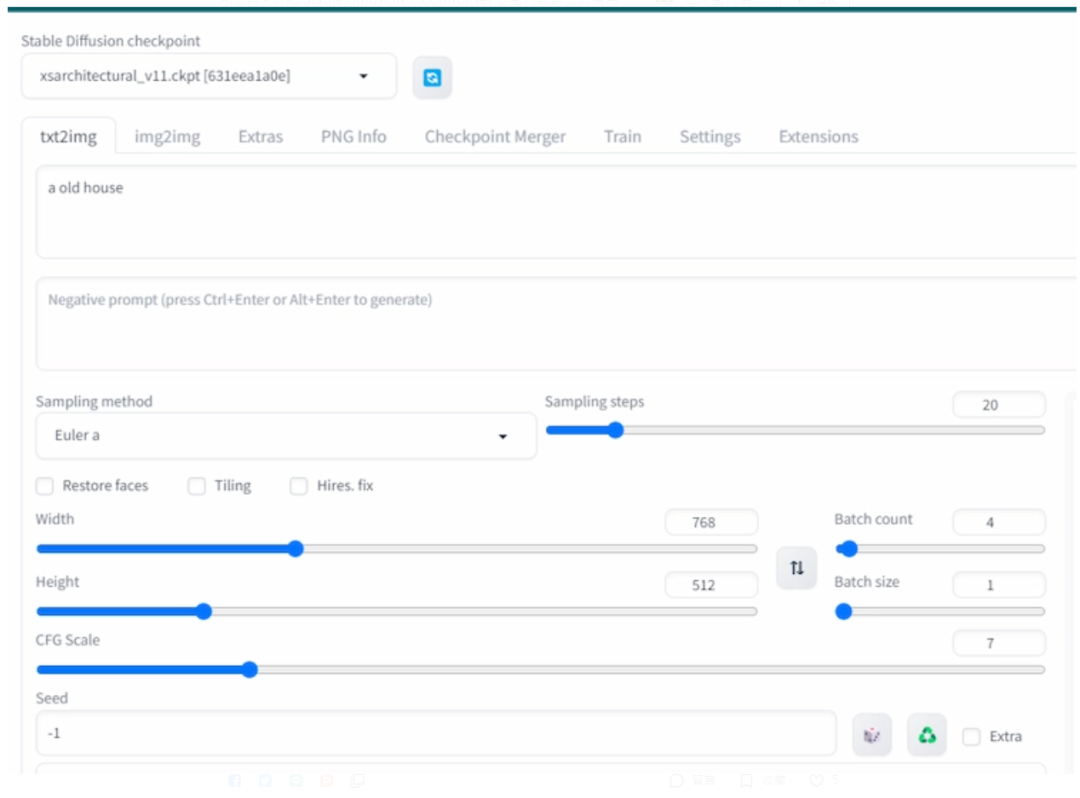Open the Settings tab
1080x798 pixels.
710,136
